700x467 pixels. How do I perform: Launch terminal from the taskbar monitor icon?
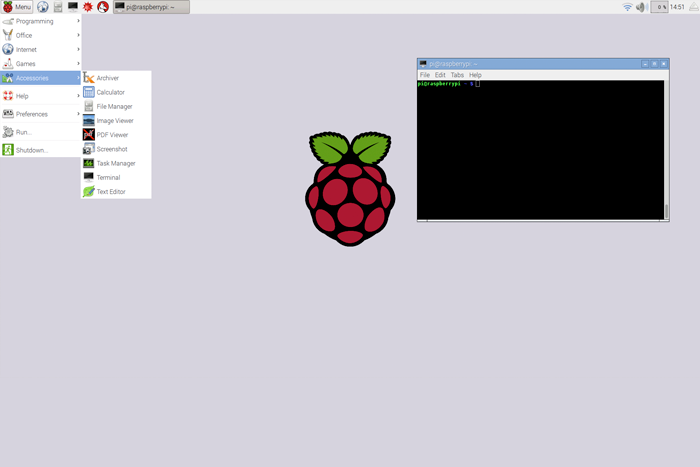pos(73,7)
